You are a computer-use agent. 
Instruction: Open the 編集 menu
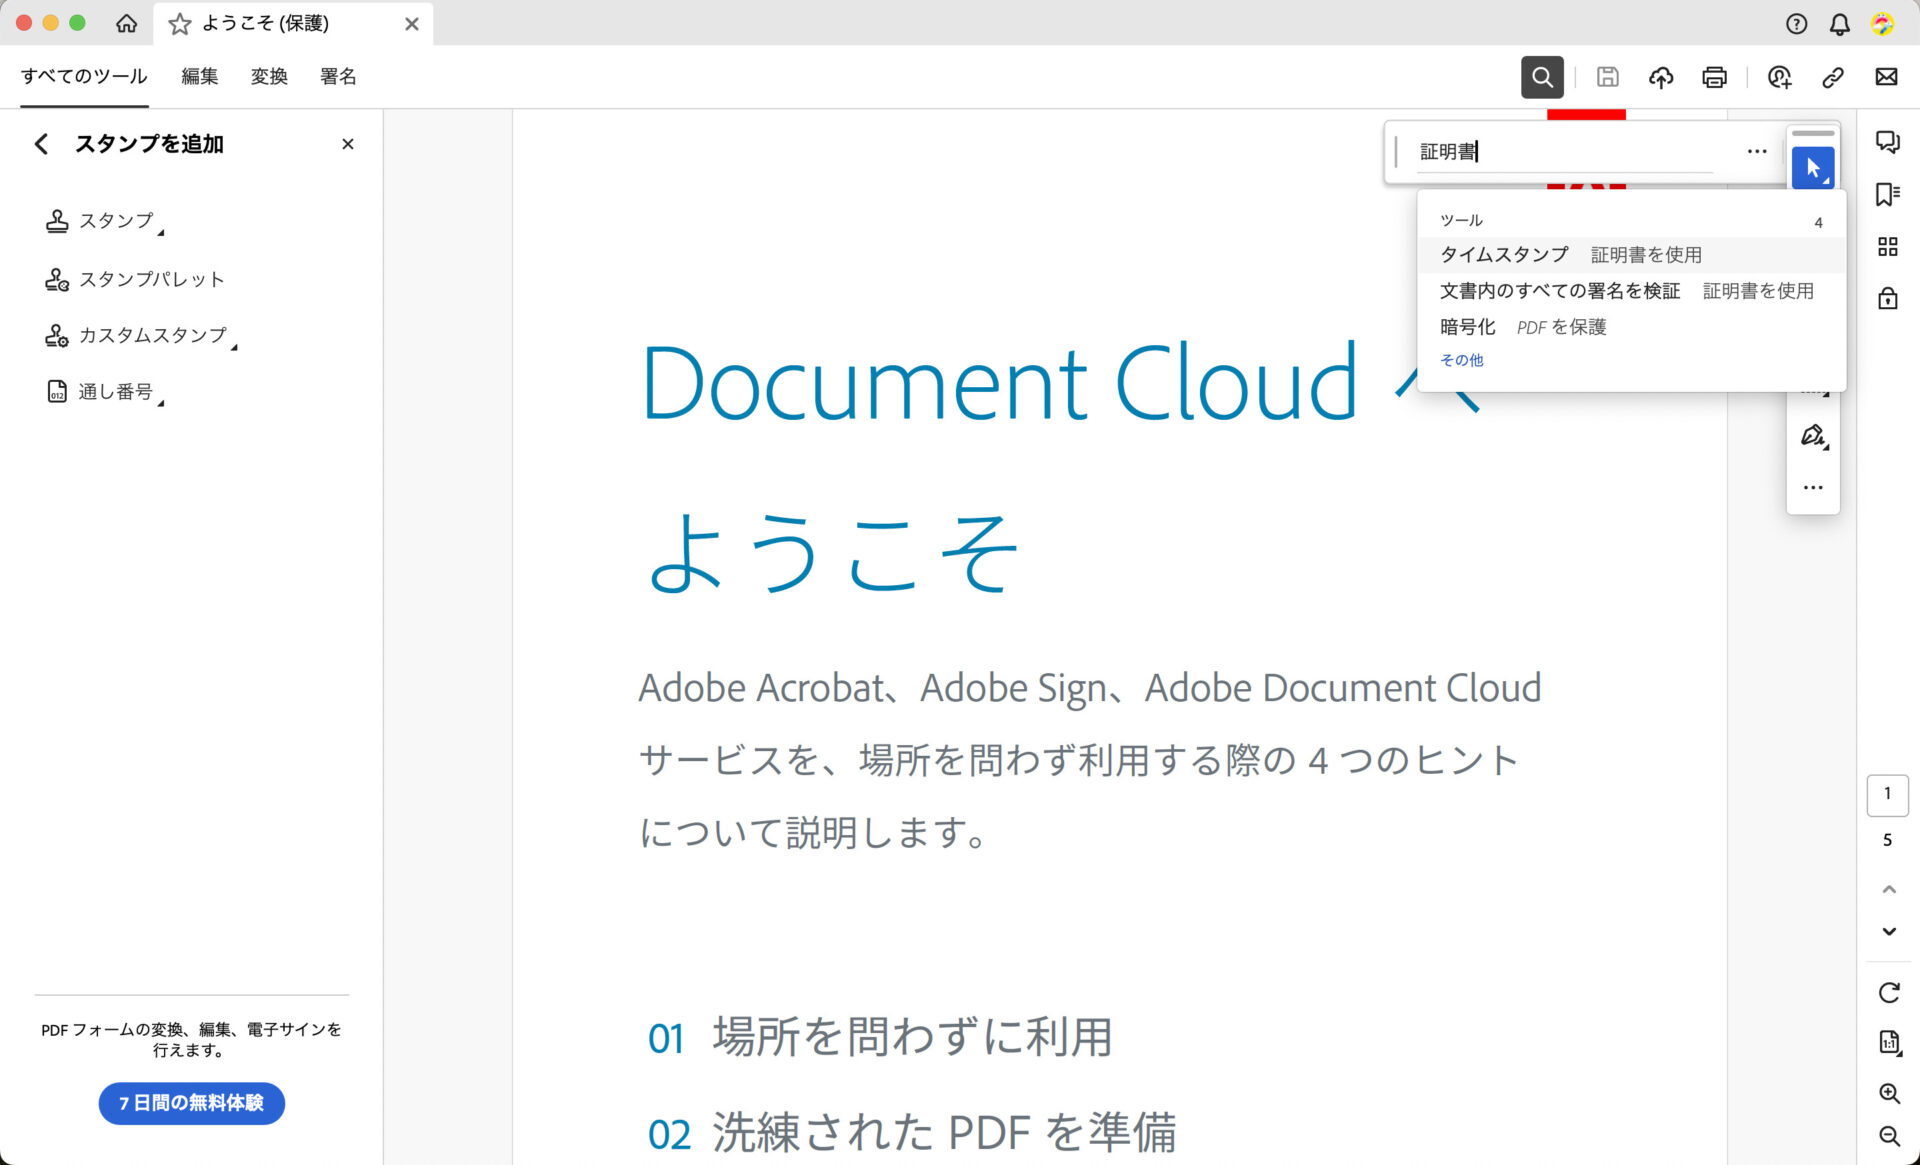199,76
